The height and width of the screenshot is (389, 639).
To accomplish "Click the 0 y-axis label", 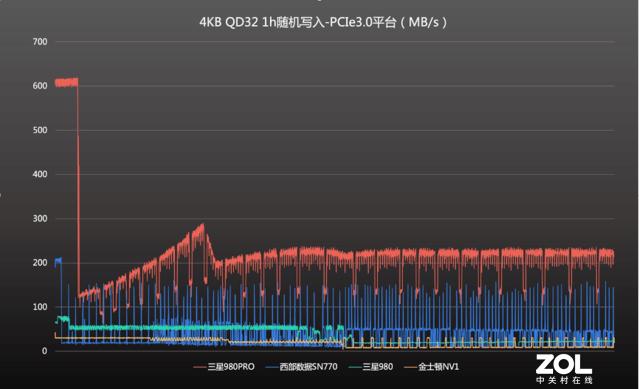I will [x=44, y=351].
